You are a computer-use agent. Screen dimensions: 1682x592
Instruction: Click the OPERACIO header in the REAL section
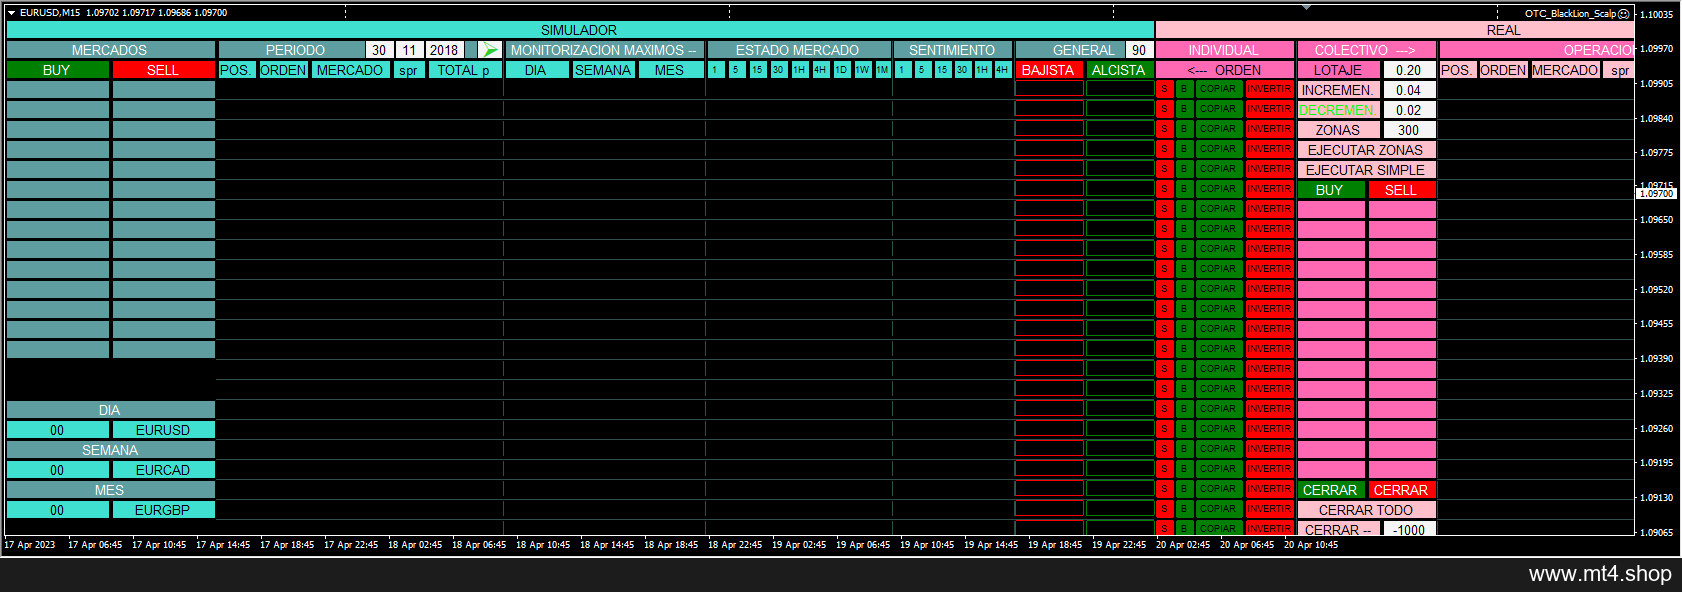tap(1537, 50)
